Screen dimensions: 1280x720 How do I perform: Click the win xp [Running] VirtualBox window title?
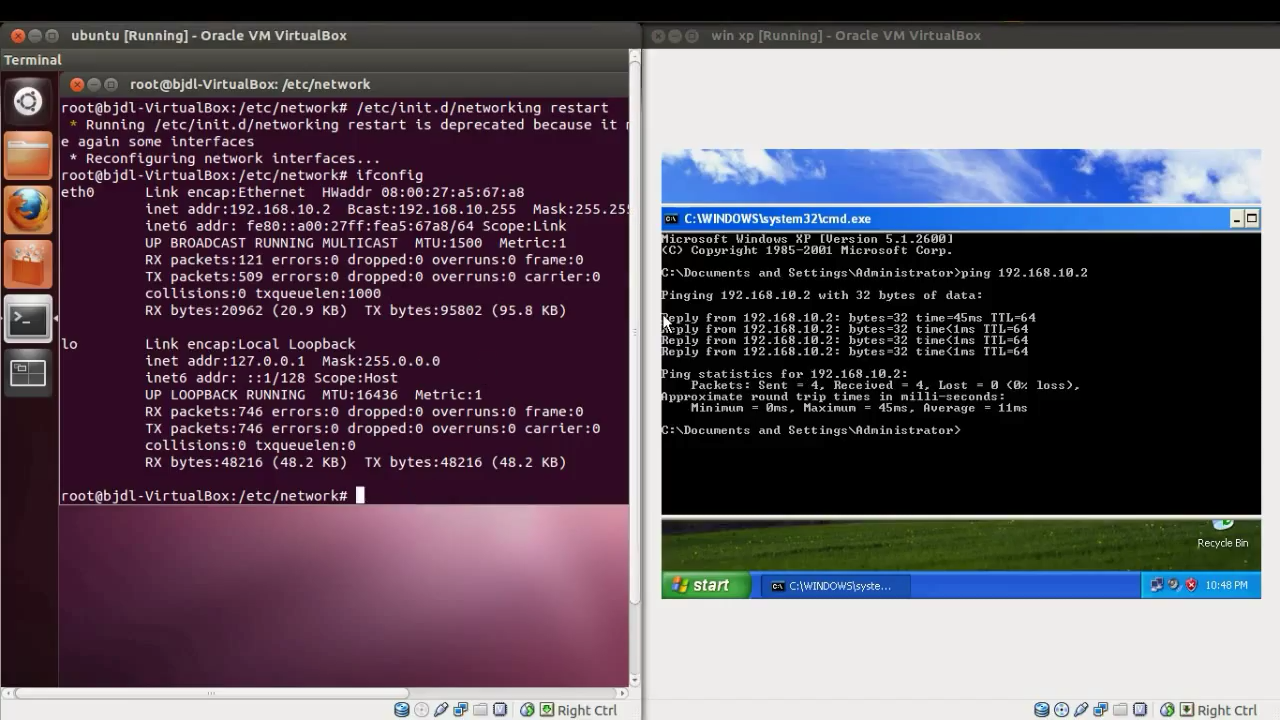coord(846,35)
